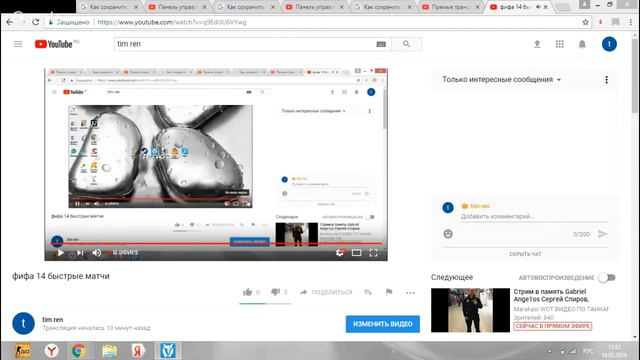Open the suggested stream thumbnail
The image size is (640, 360).
coord(470,310)
